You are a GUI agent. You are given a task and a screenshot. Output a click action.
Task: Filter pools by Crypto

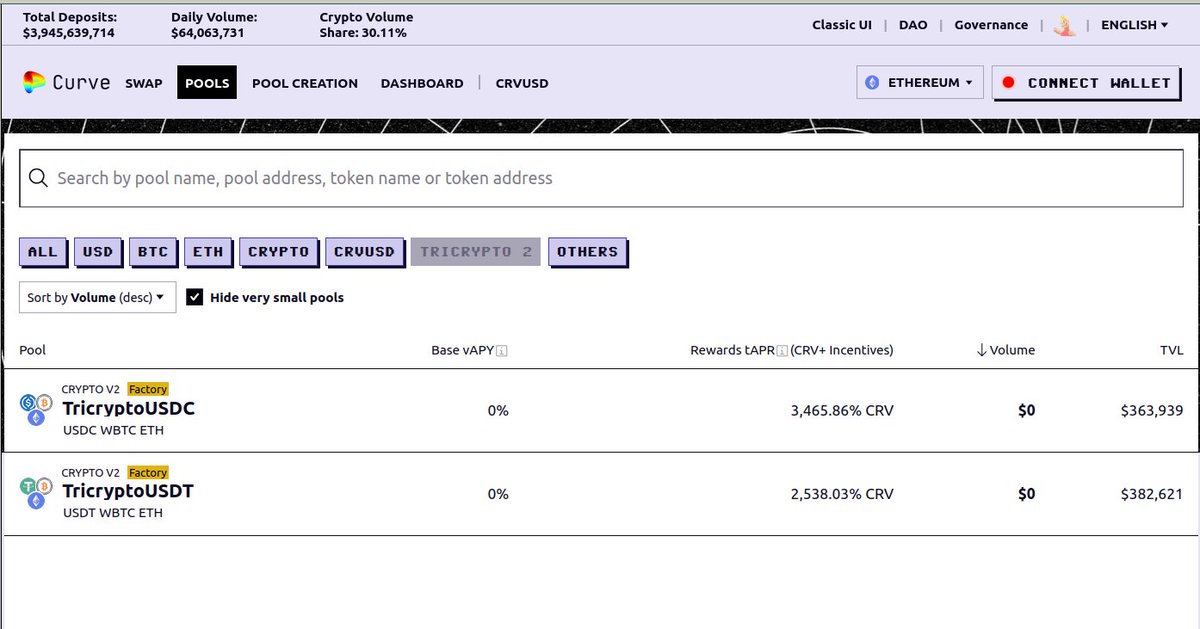click(x=279, y=252)
